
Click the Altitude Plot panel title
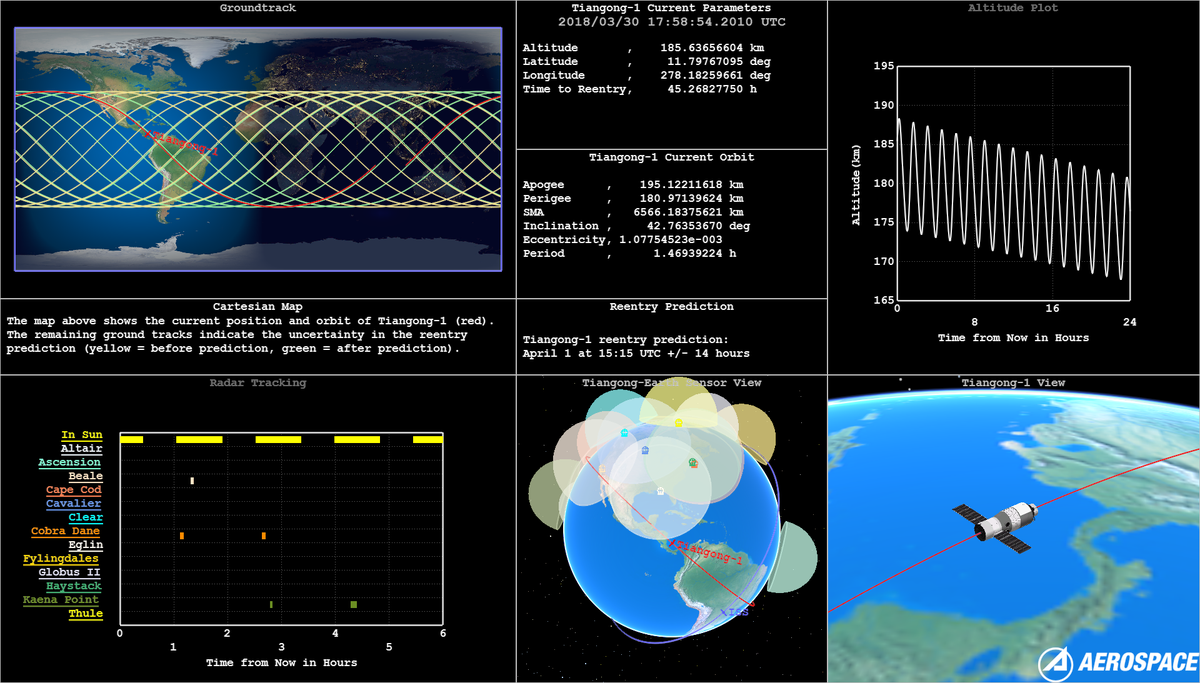[x=1013, y=8]
